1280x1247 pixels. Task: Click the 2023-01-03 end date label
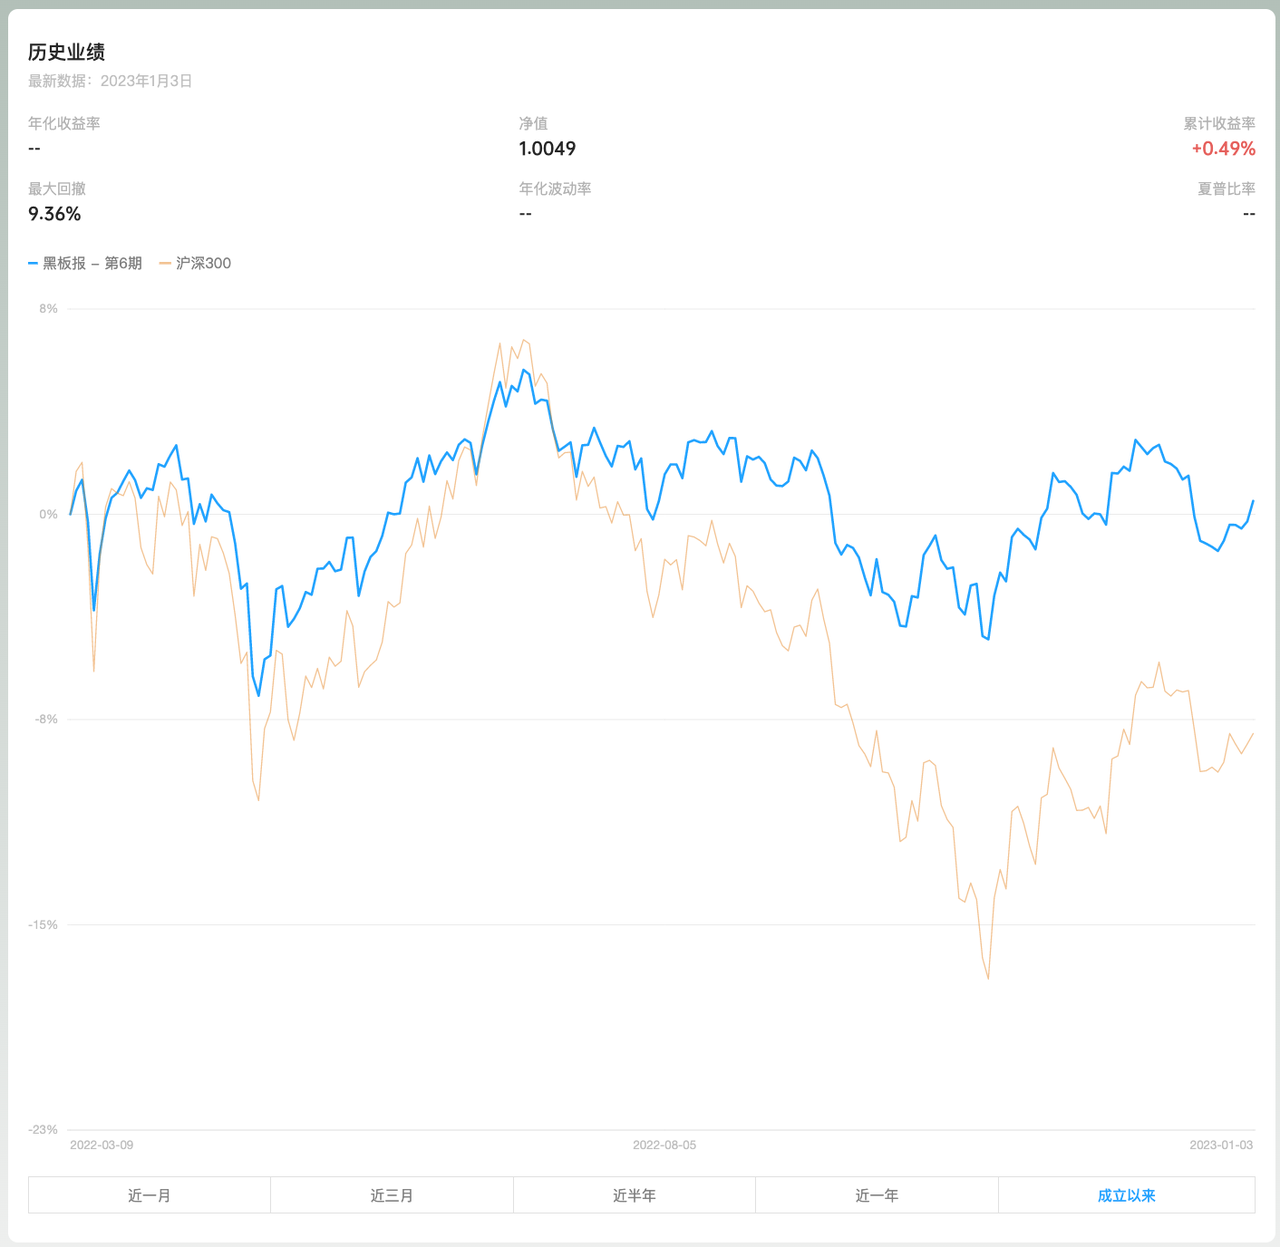point(1221,1145)
